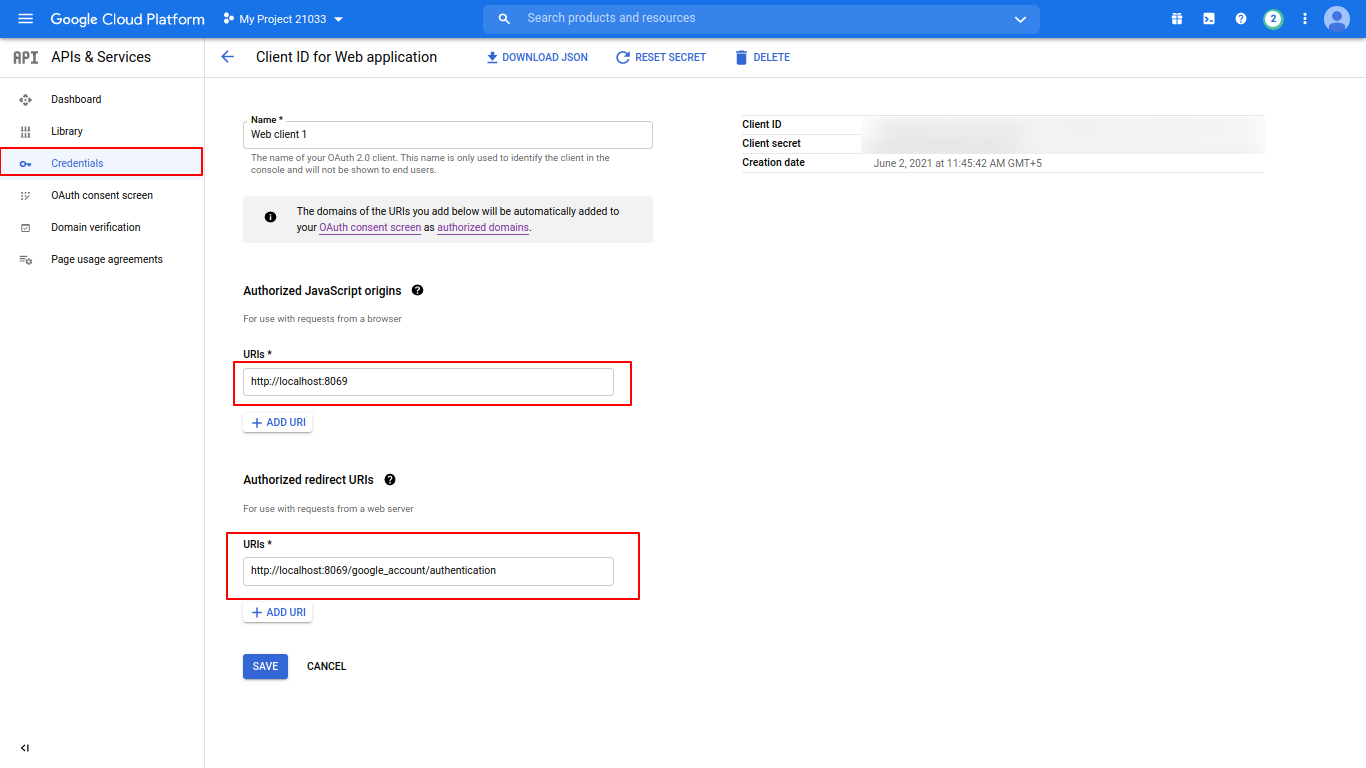The height and width of the screenshot is (768, 1366).
Task: Open help for Authorized redirect URIs
Action: click(390, 480)
